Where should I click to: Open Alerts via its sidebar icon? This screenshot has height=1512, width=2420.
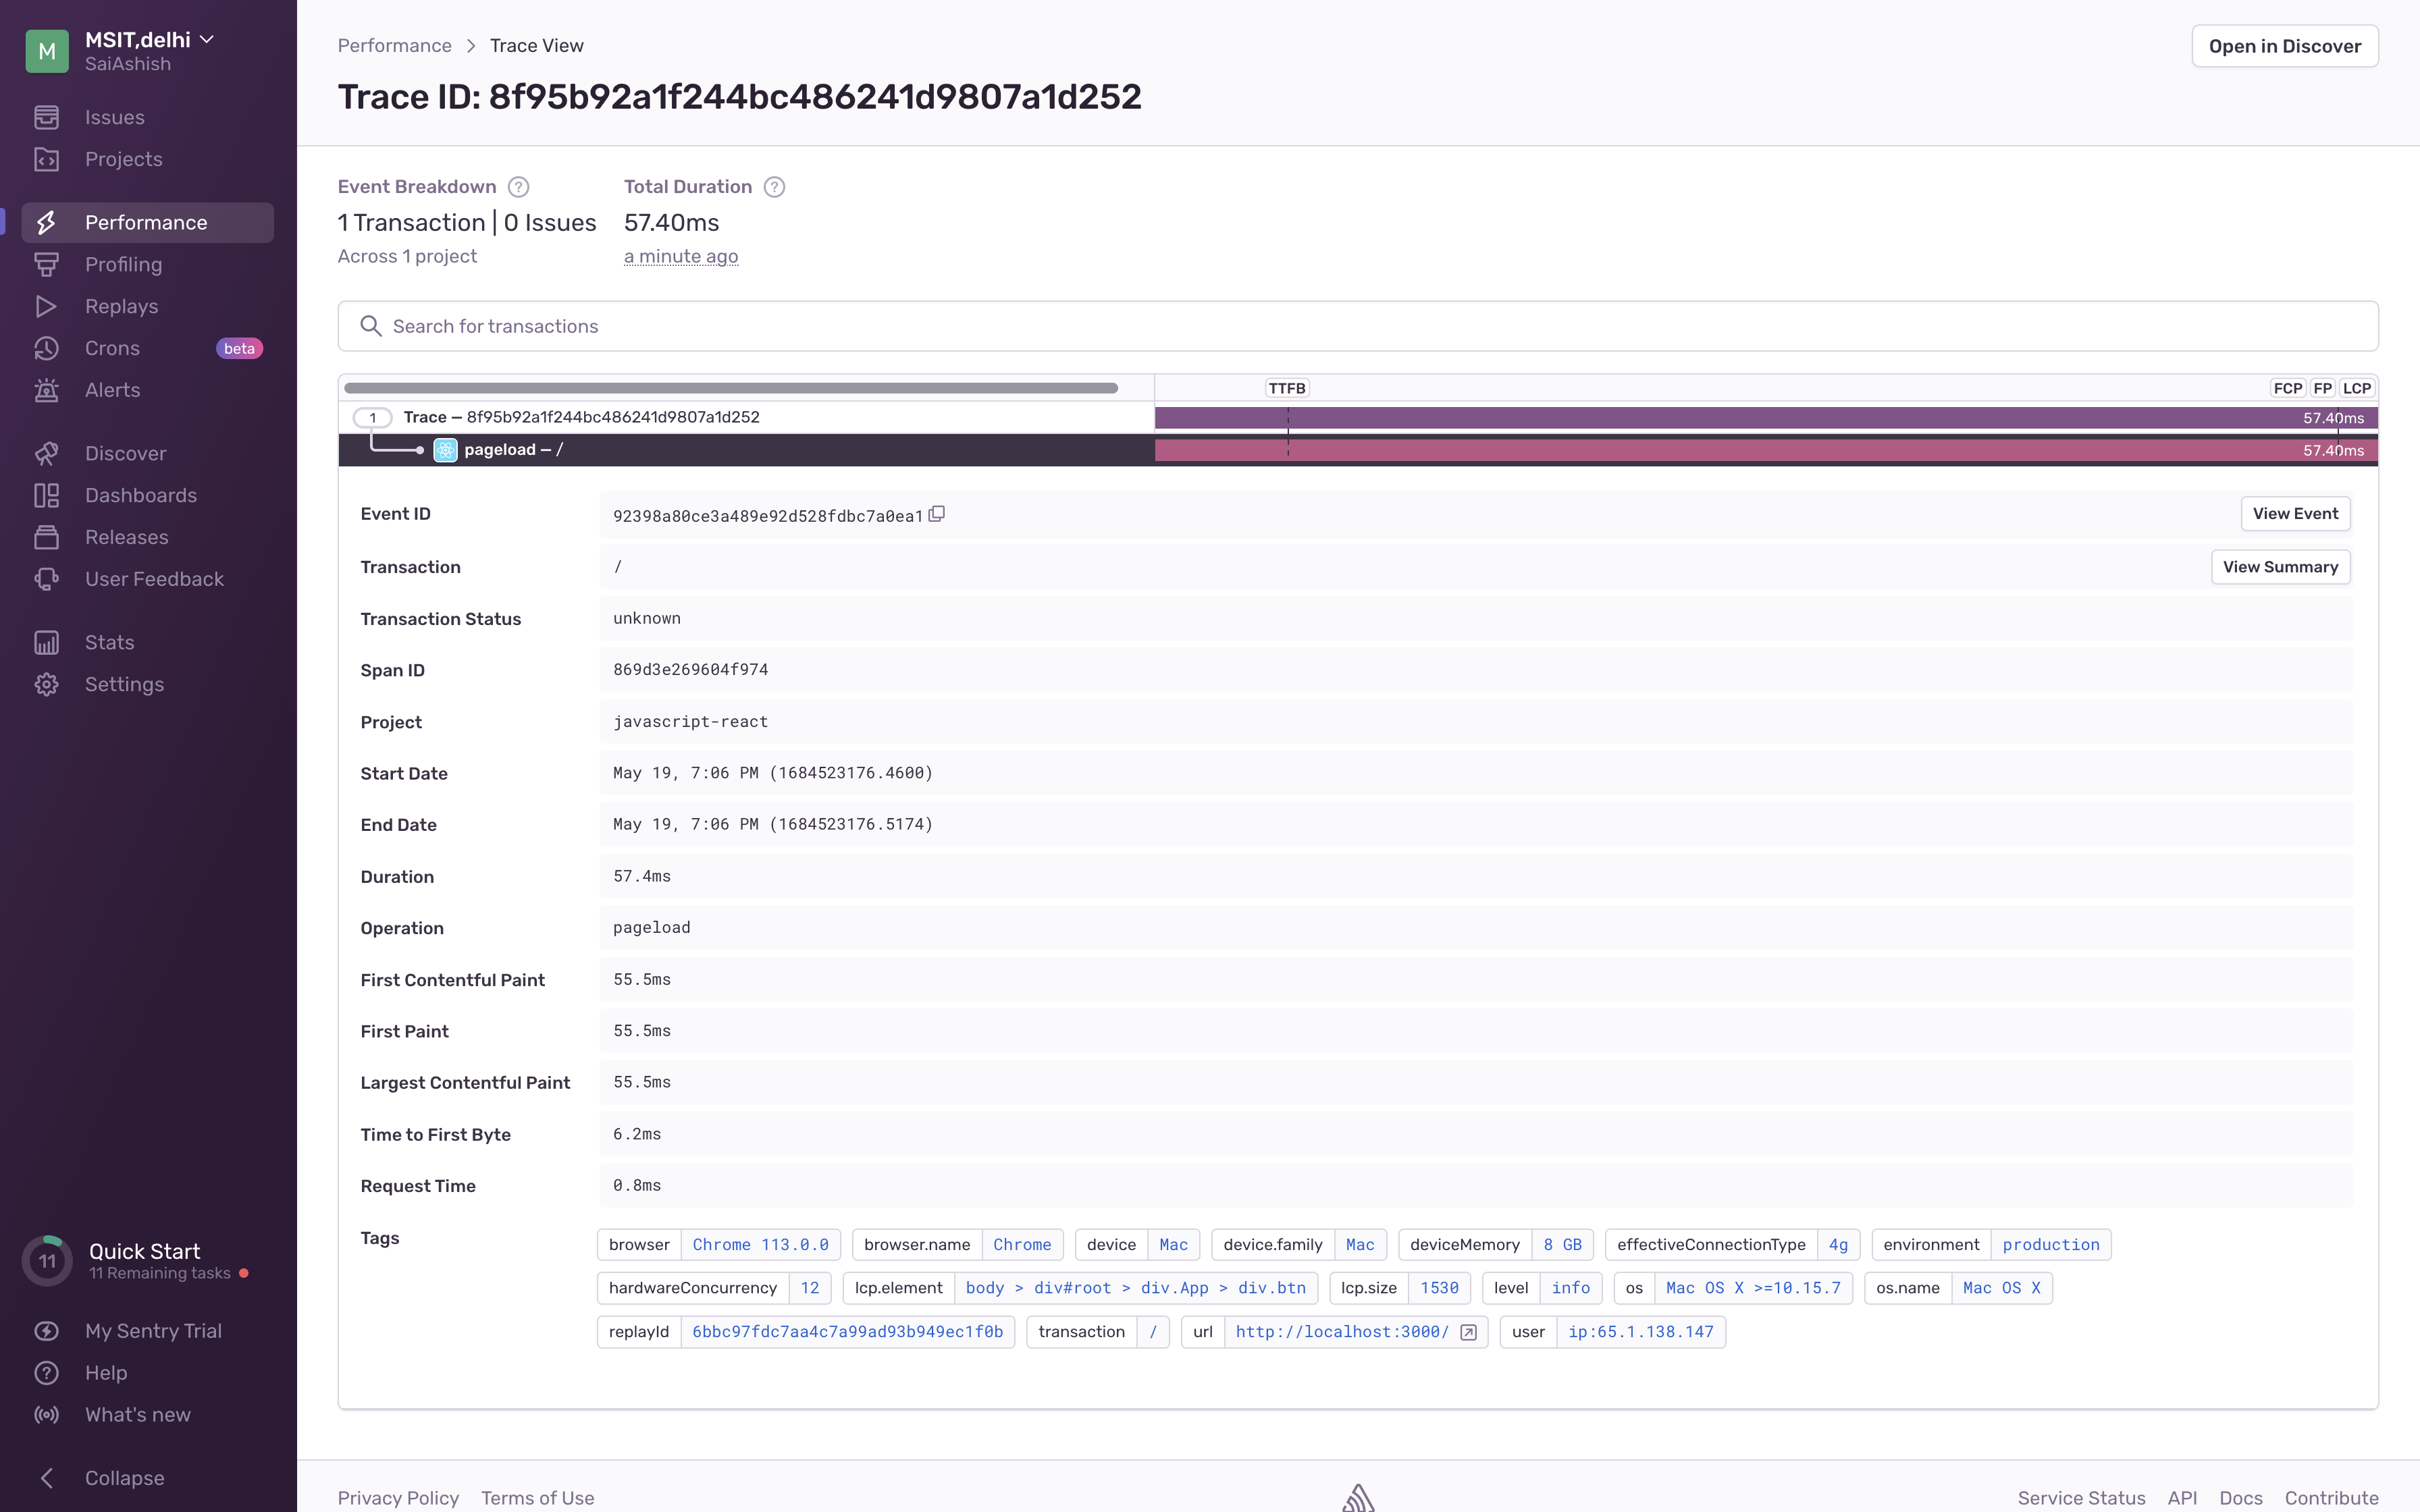pos(47,390)
